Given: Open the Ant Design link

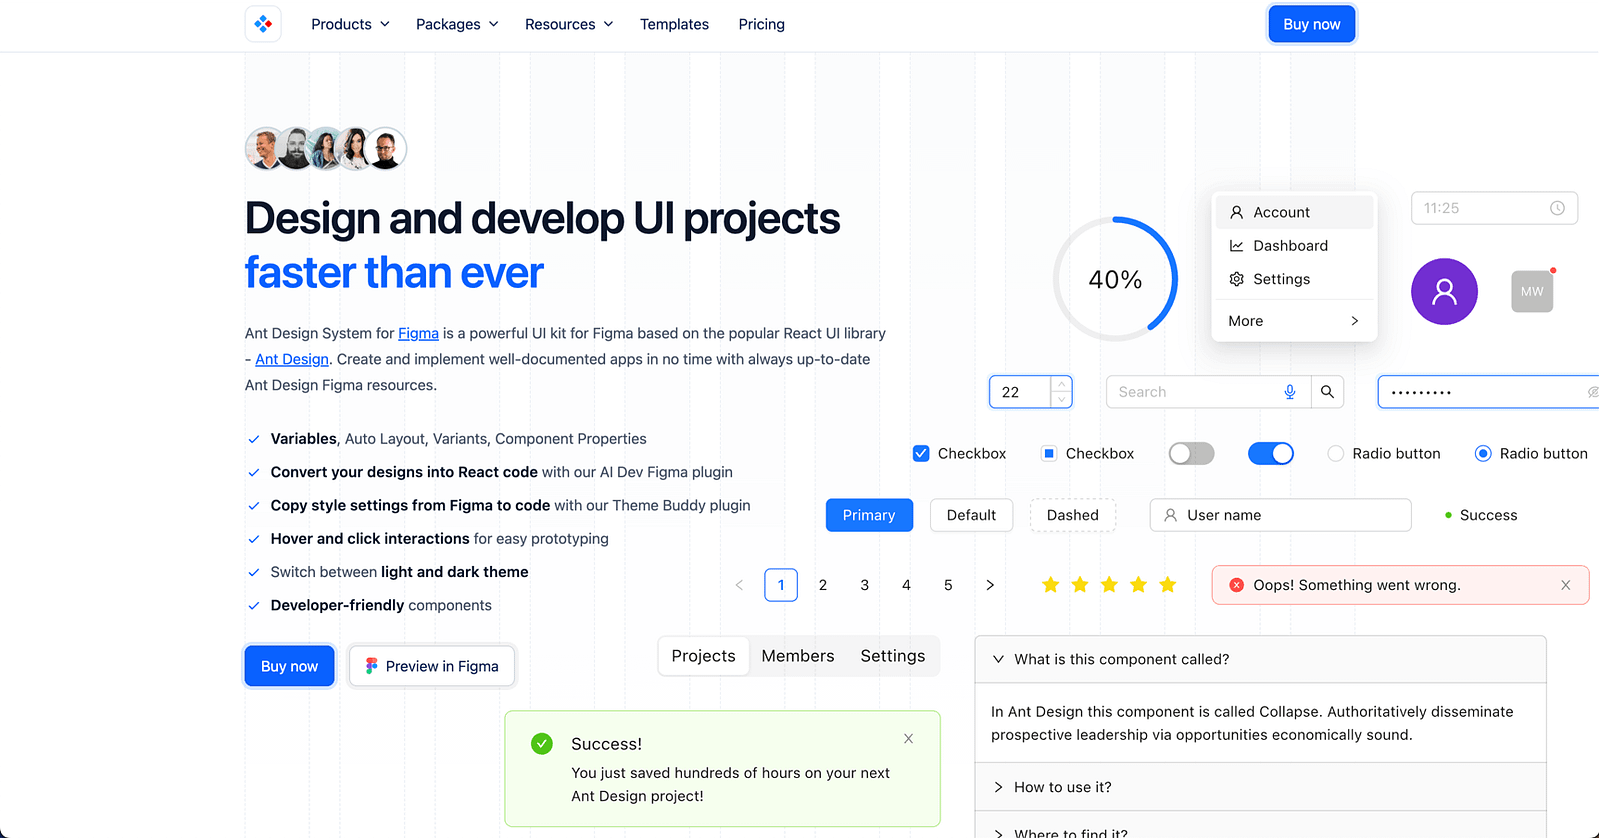Looking at the screenshot, I should (292, 359).
